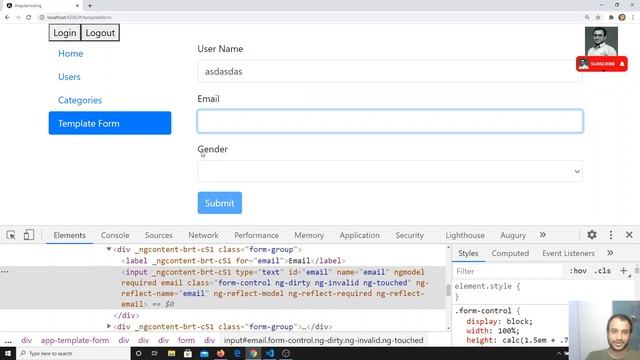Focus the Email input field

point(390,121)
